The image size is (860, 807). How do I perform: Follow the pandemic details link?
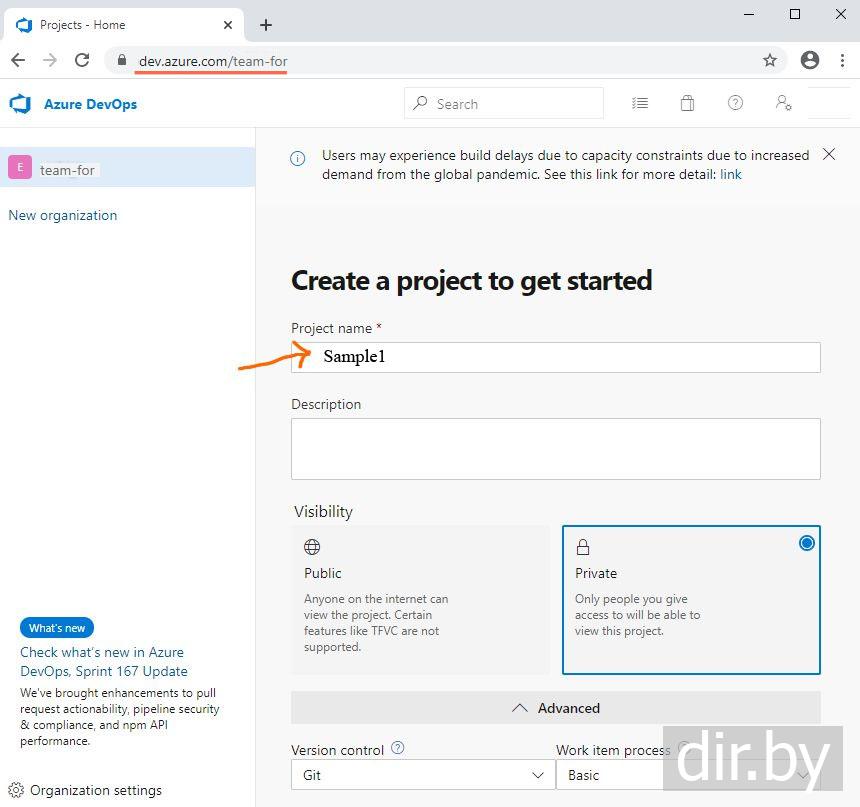click(x=731, y=174)
